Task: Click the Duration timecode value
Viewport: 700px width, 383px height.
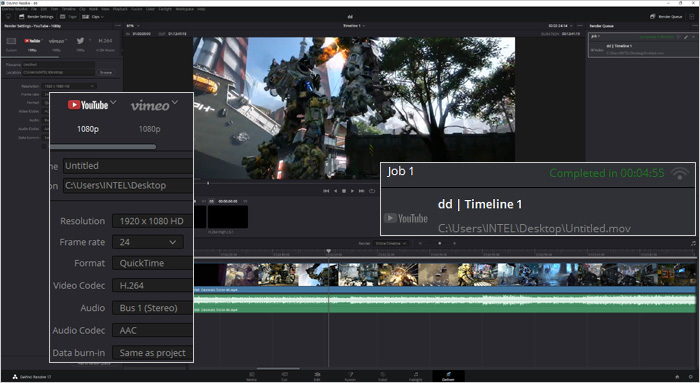Action: point(571,34)
